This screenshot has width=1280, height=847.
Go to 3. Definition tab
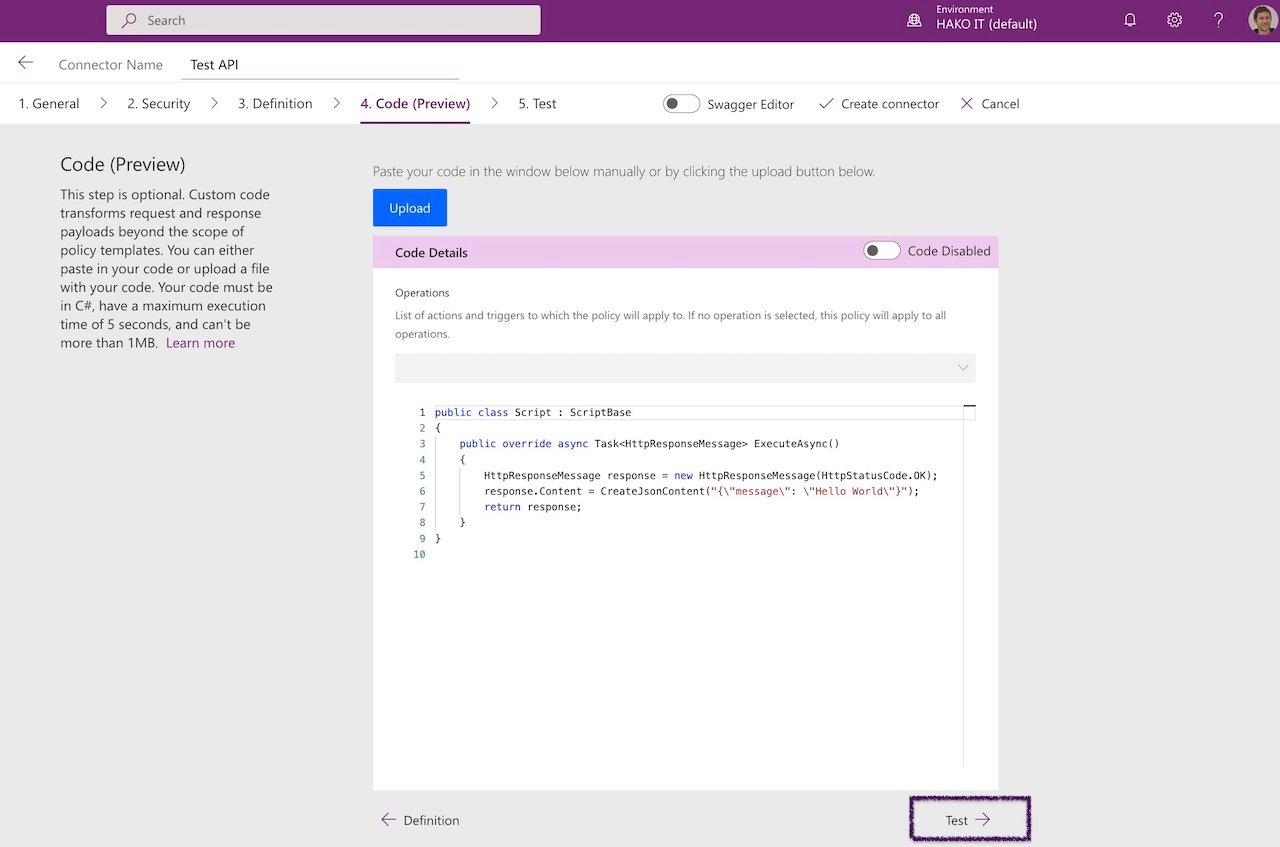coord(275,104)
